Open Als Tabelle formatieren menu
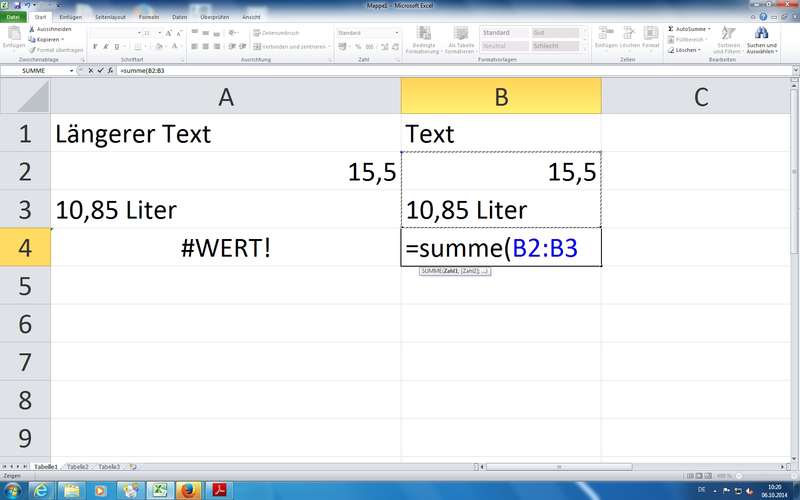800x500 pixels. (460, 40)
